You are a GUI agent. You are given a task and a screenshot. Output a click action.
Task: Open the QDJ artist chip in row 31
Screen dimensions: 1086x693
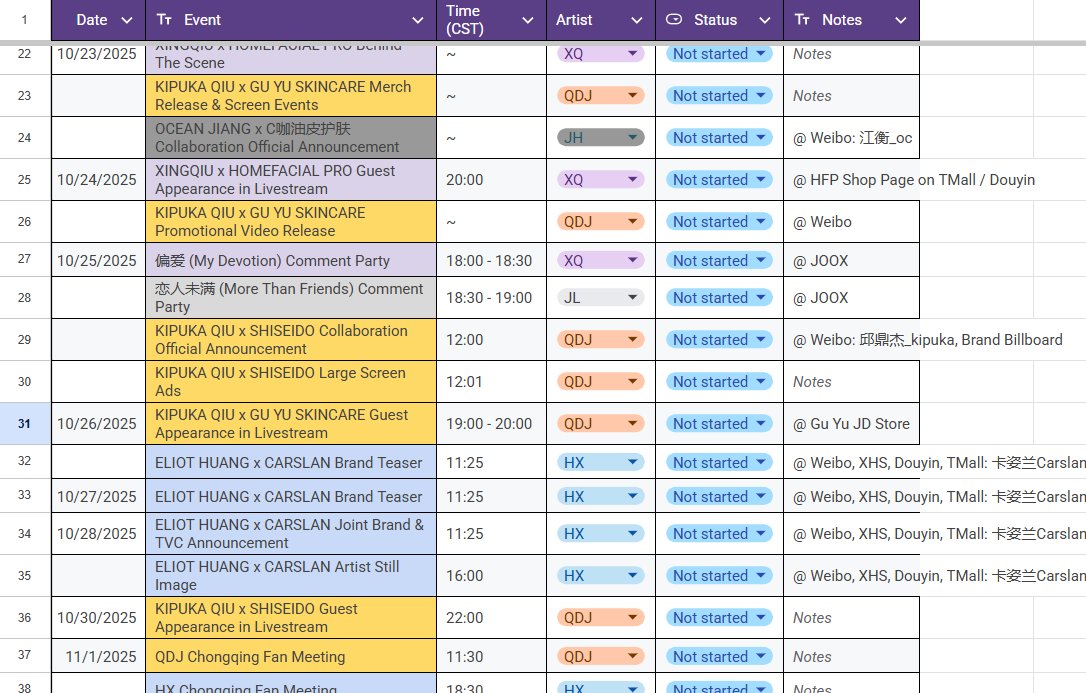pos(600,424)
